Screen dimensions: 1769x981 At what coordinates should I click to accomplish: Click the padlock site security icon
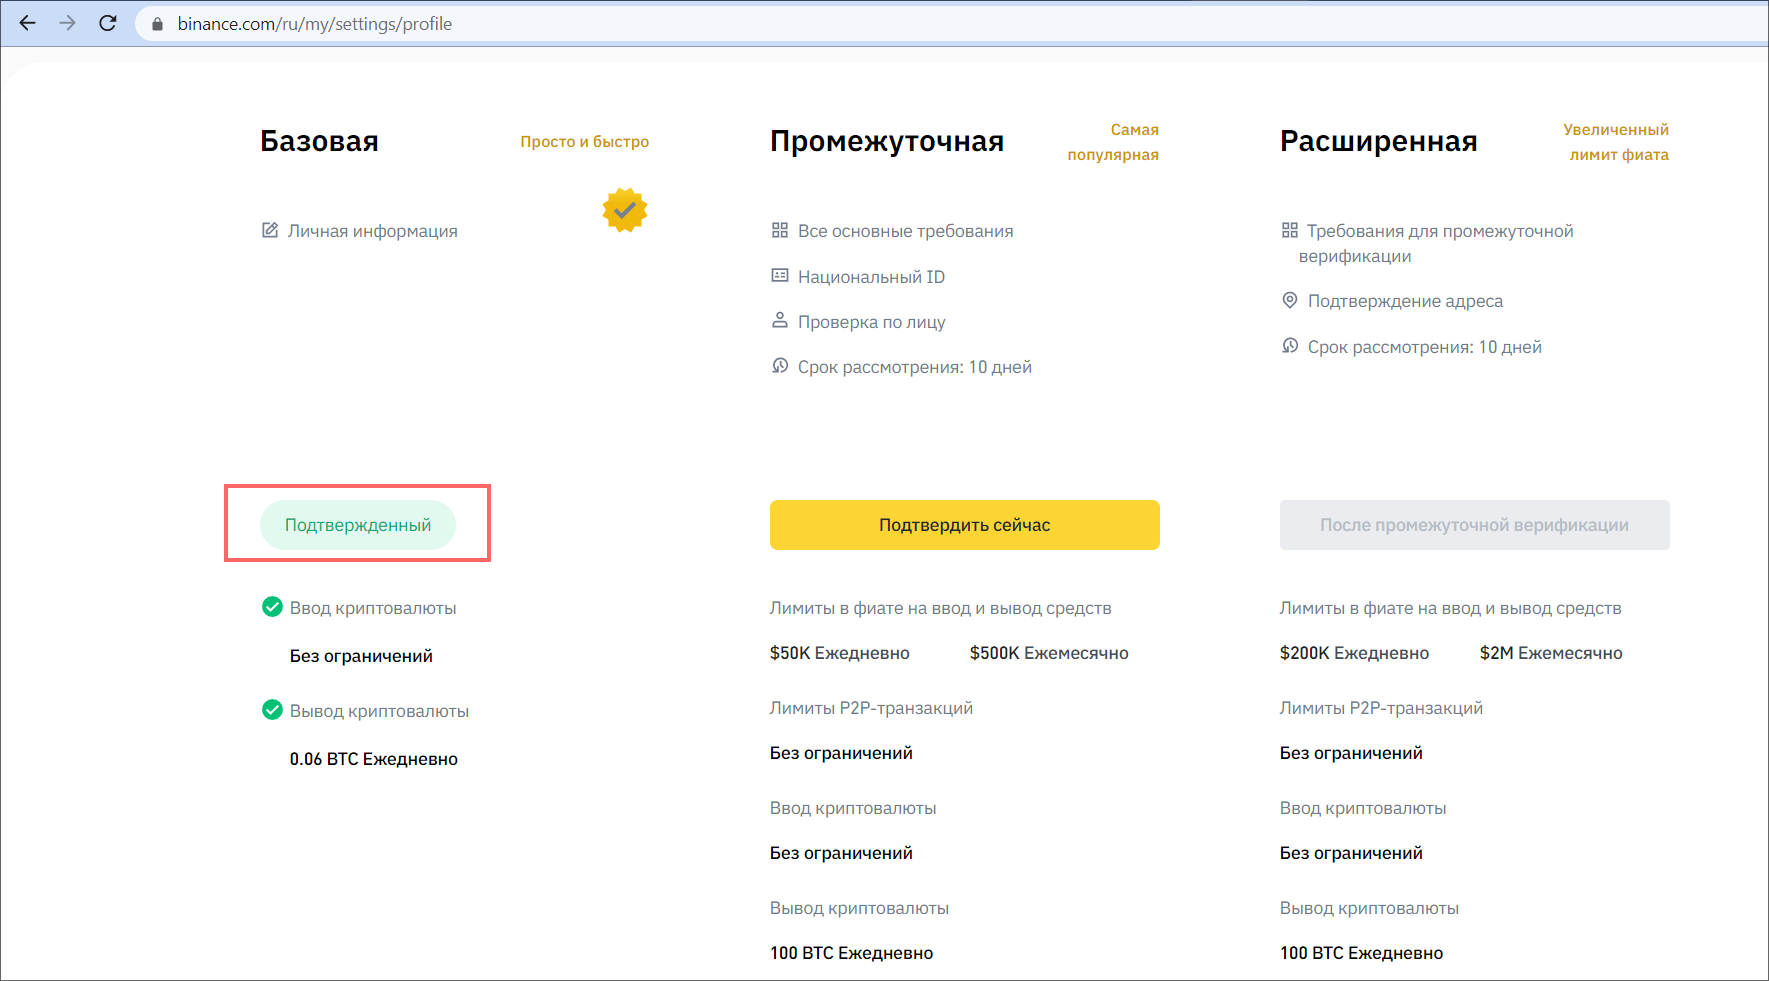tap(157, 24)
